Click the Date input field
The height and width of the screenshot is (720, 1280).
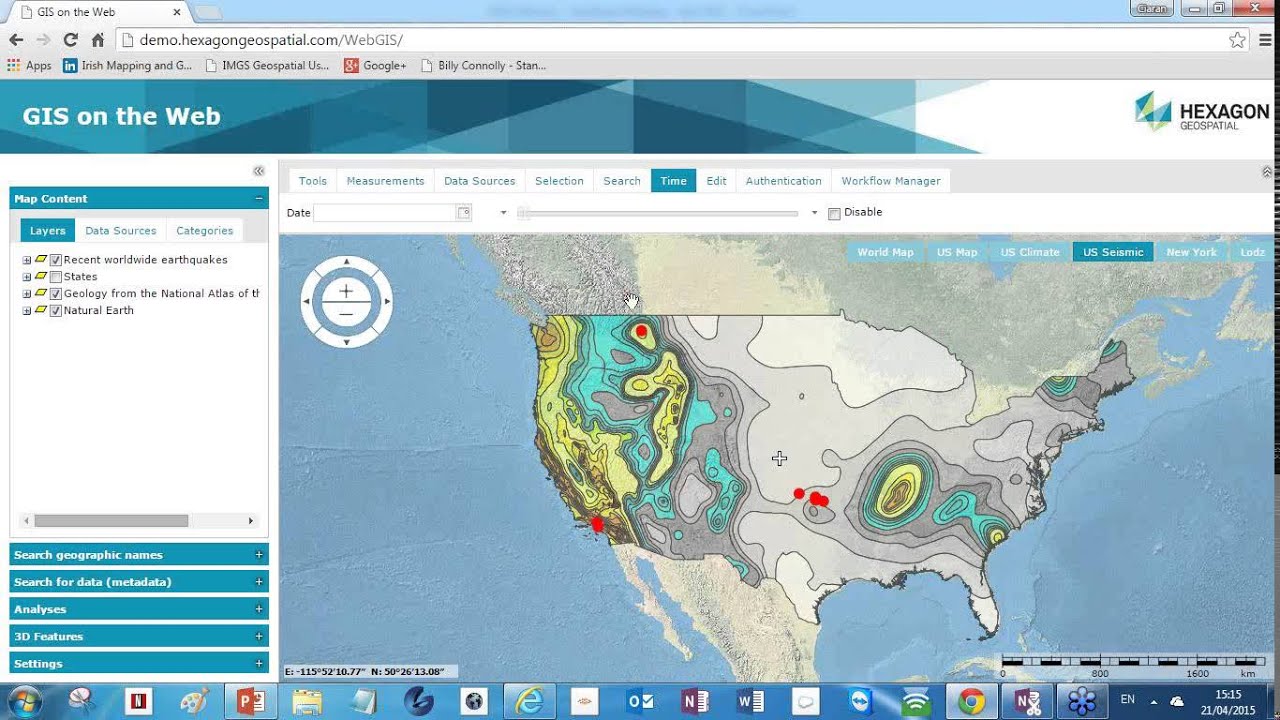[x=385, y=212]
